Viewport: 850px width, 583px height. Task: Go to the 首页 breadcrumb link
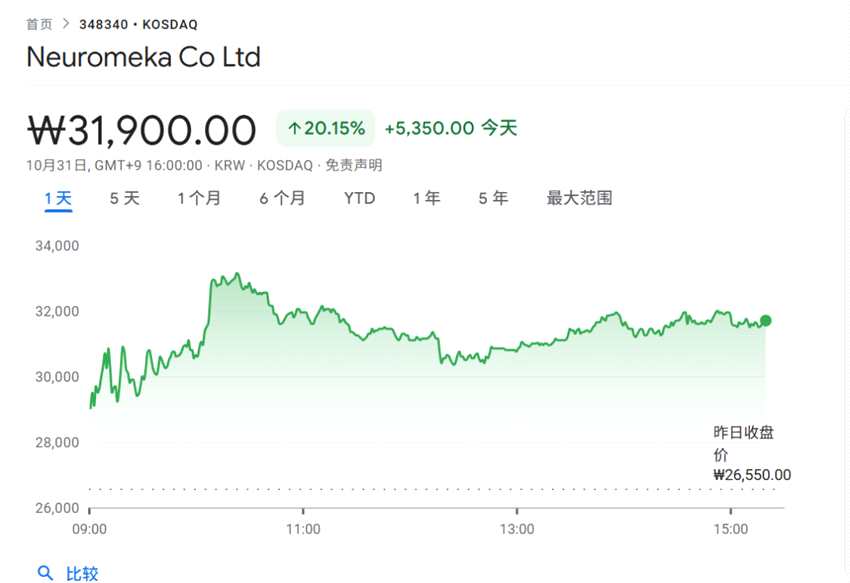39,24
